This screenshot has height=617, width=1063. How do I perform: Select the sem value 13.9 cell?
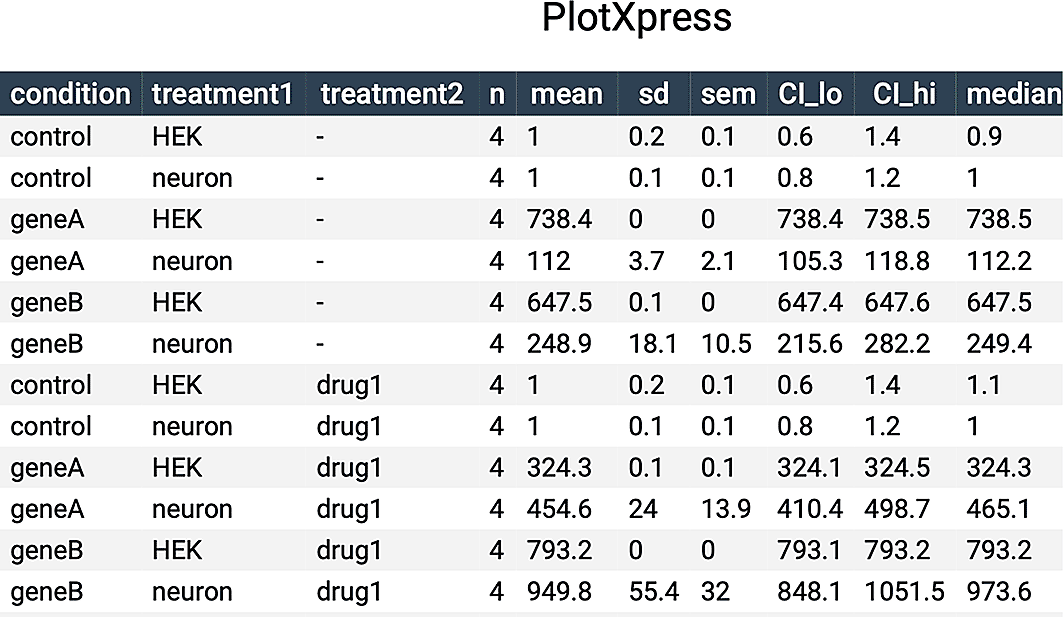[x=725, y=509]
